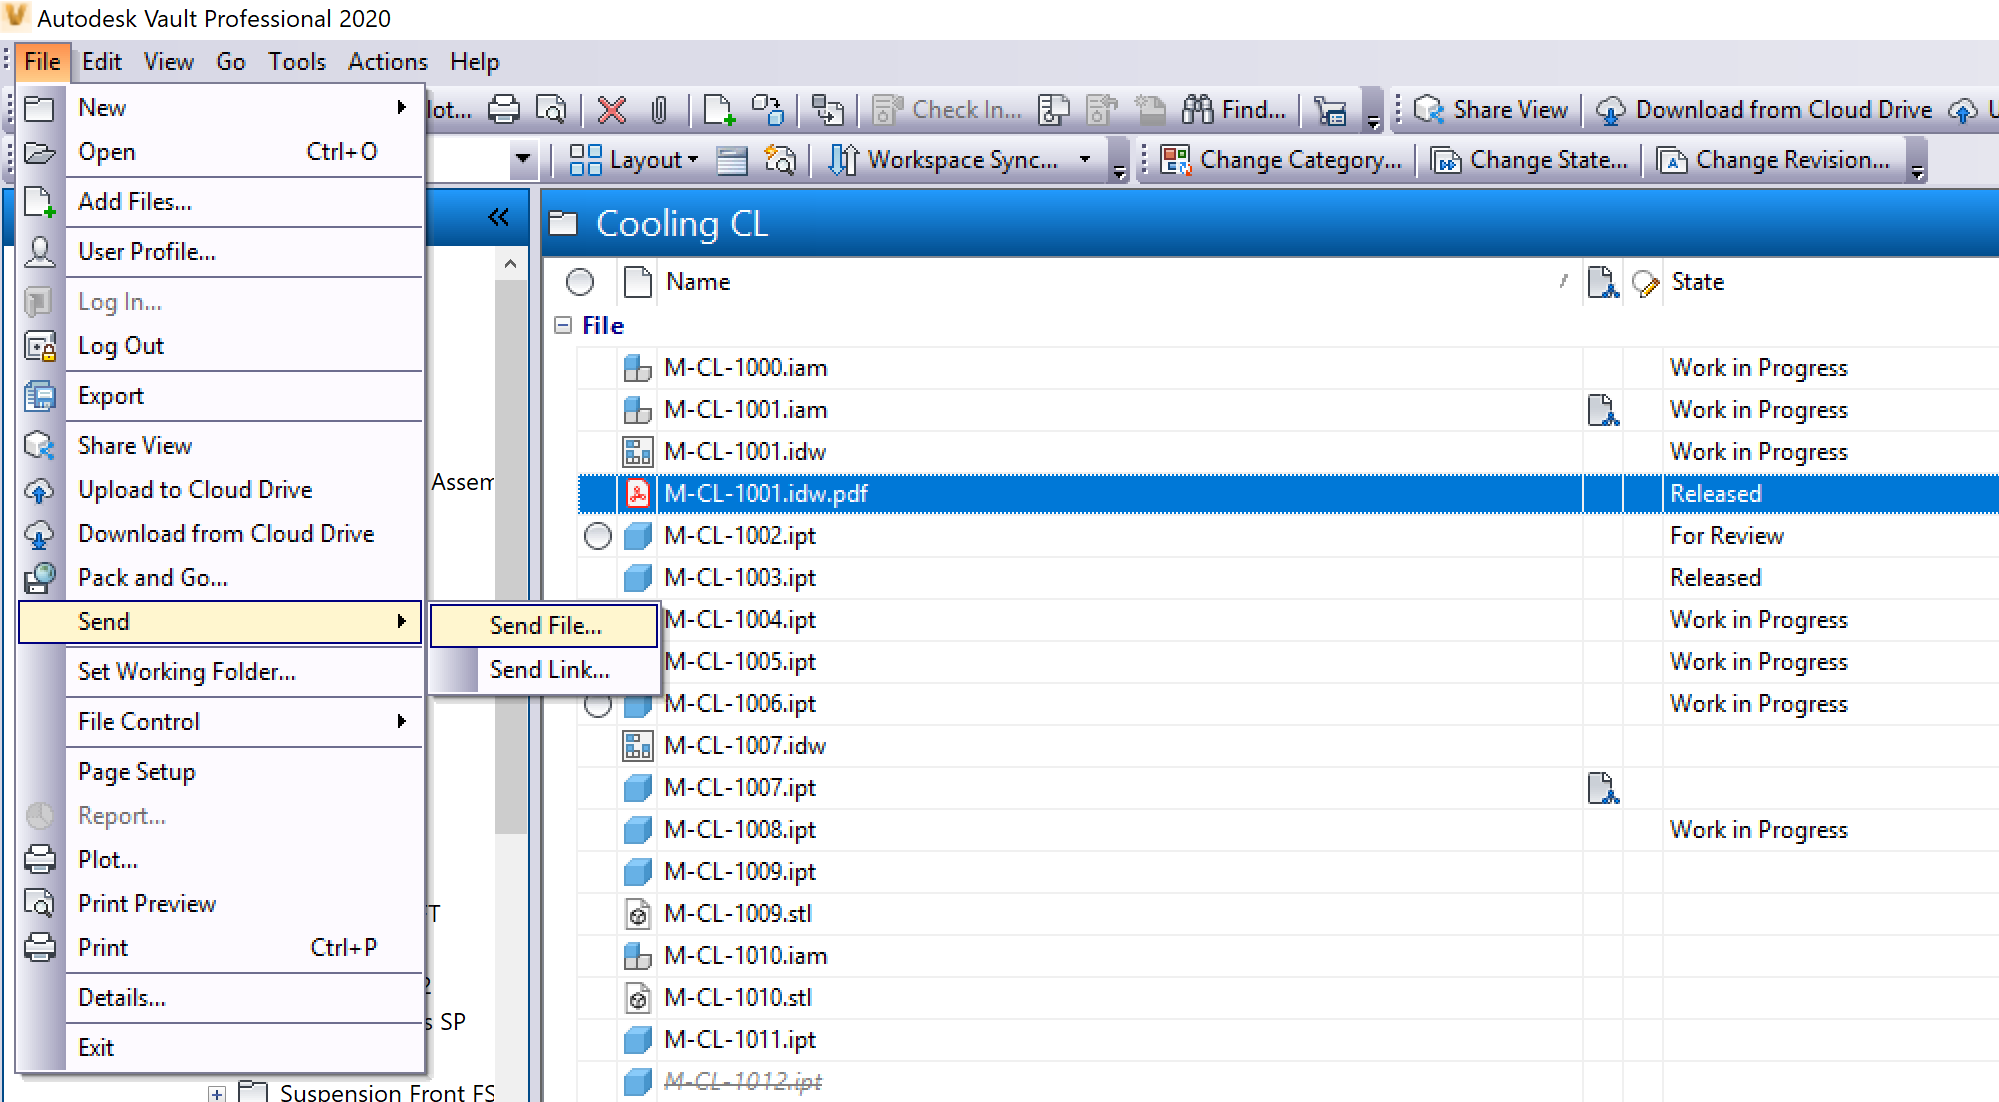
Task: Select Upload to Cloud Drive menu item
Action: pyautogui.click(x=244, y=490)
